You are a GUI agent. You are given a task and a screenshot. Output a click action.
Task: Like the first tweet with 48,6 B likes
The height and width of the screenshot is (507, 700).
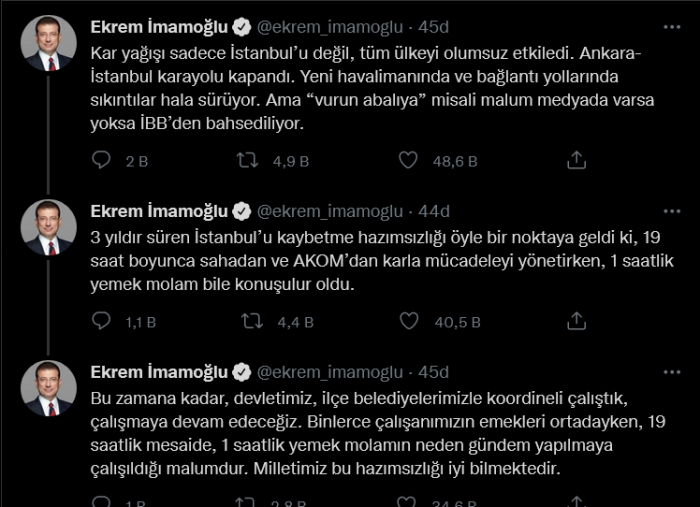(408, 160)
